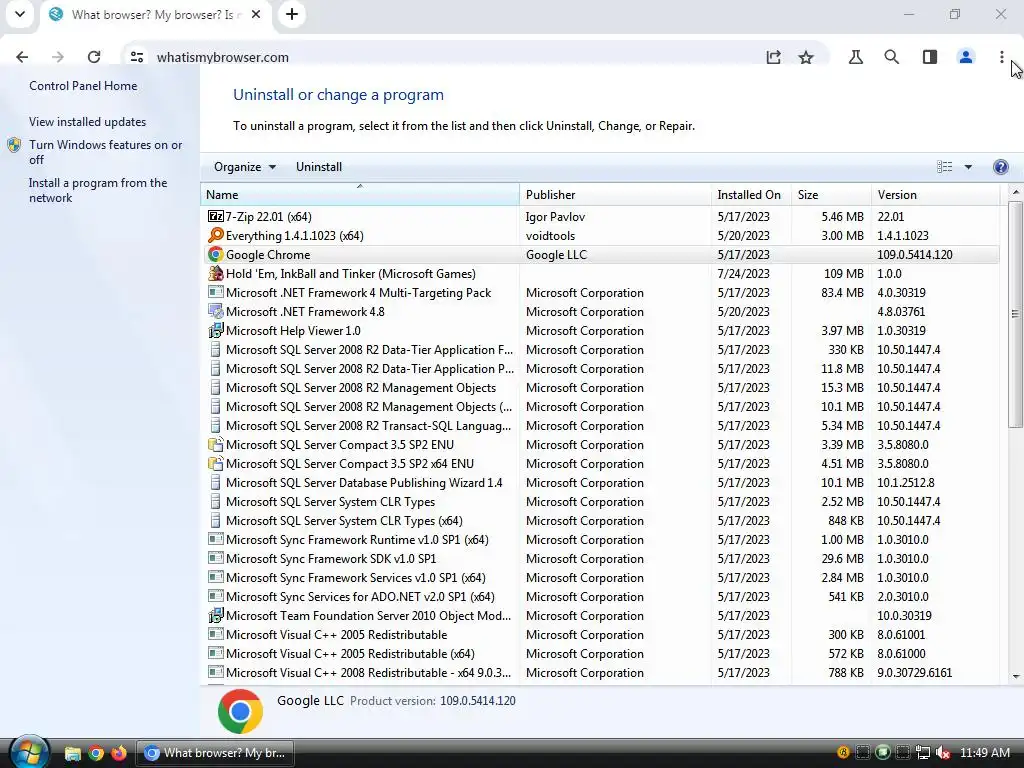The width and height of the screenshot is (1024, 768).
Task: Open Control Panel Home
Action: click(x=83, y=86)
